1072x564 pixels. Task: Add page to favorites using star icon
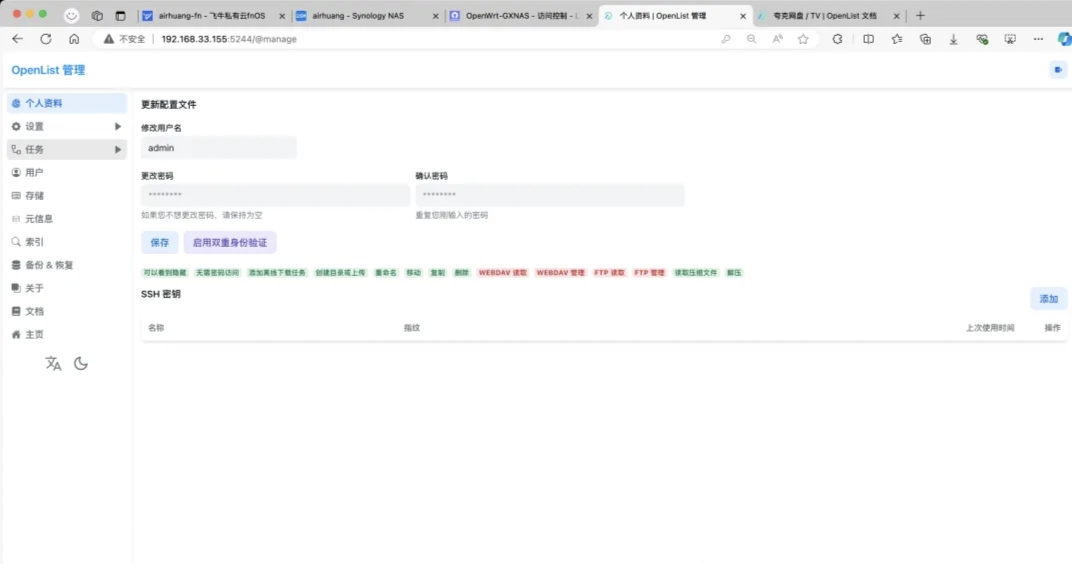[x=803, y=39]
